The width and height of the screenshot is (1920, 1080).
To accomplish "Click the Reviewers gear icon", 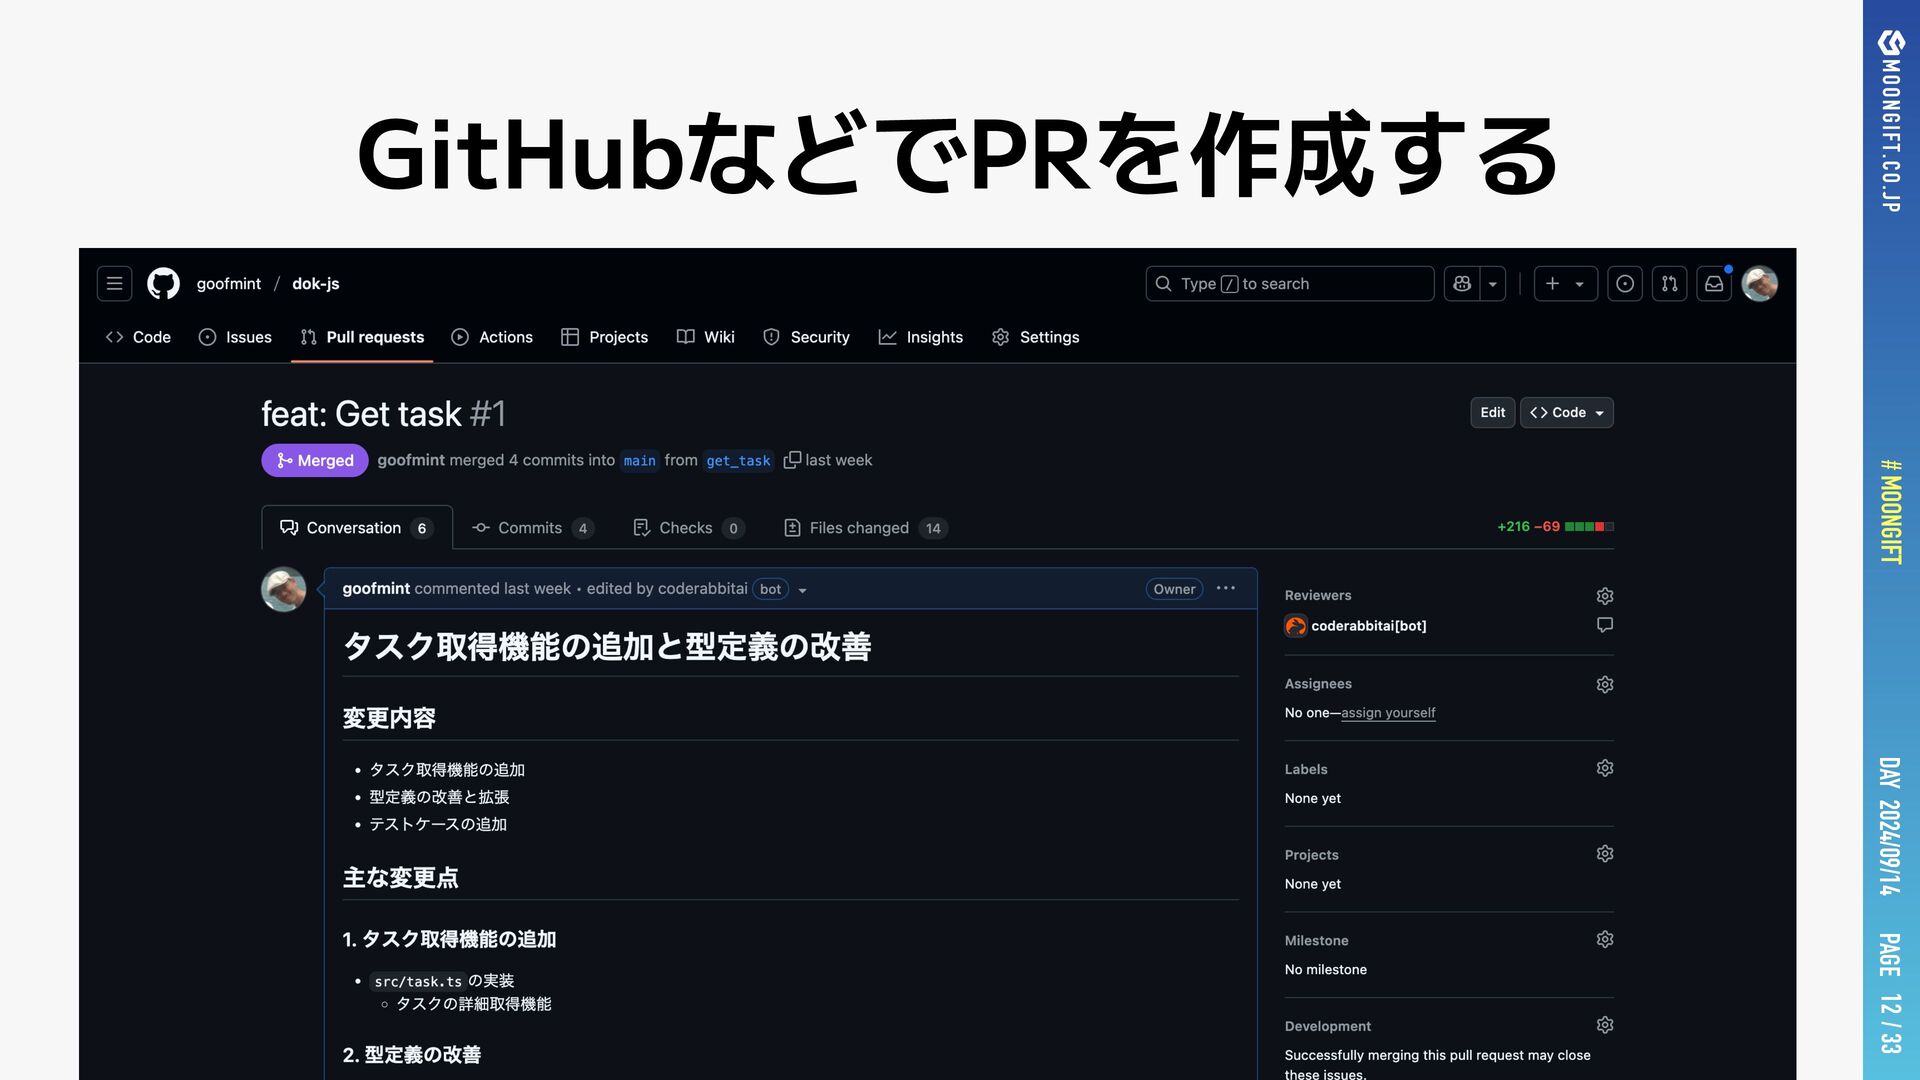I will (1605, 596).
